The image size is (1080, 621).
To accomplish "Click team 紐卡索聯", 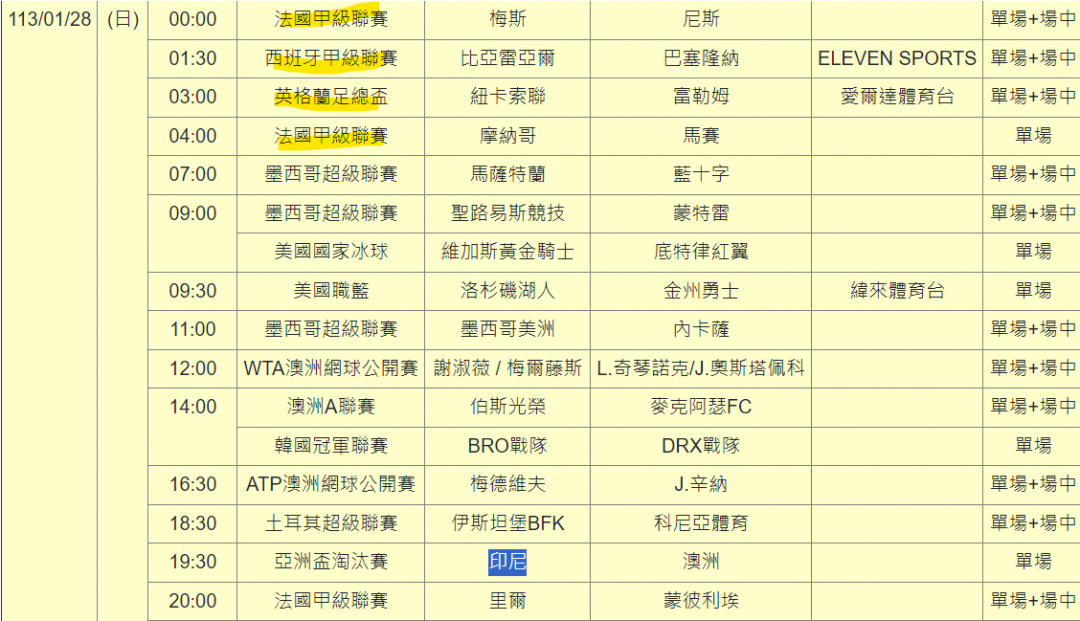I will coord(508,97).
